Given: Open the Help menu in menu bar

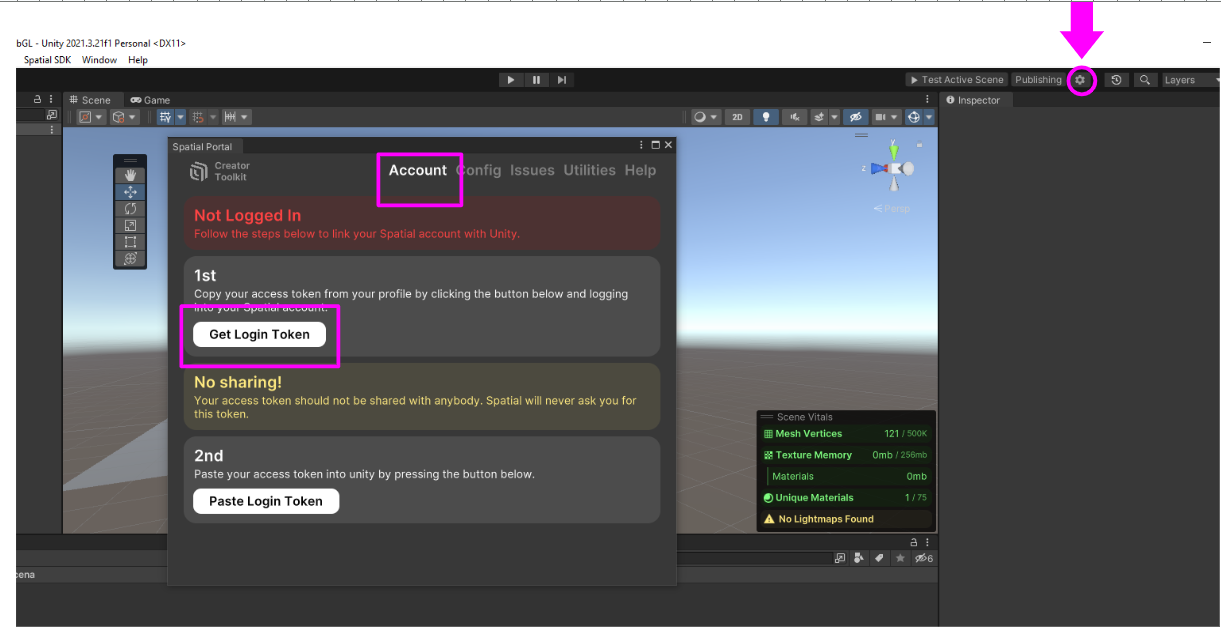Looking at the screenshot, I should click(138, 60).
